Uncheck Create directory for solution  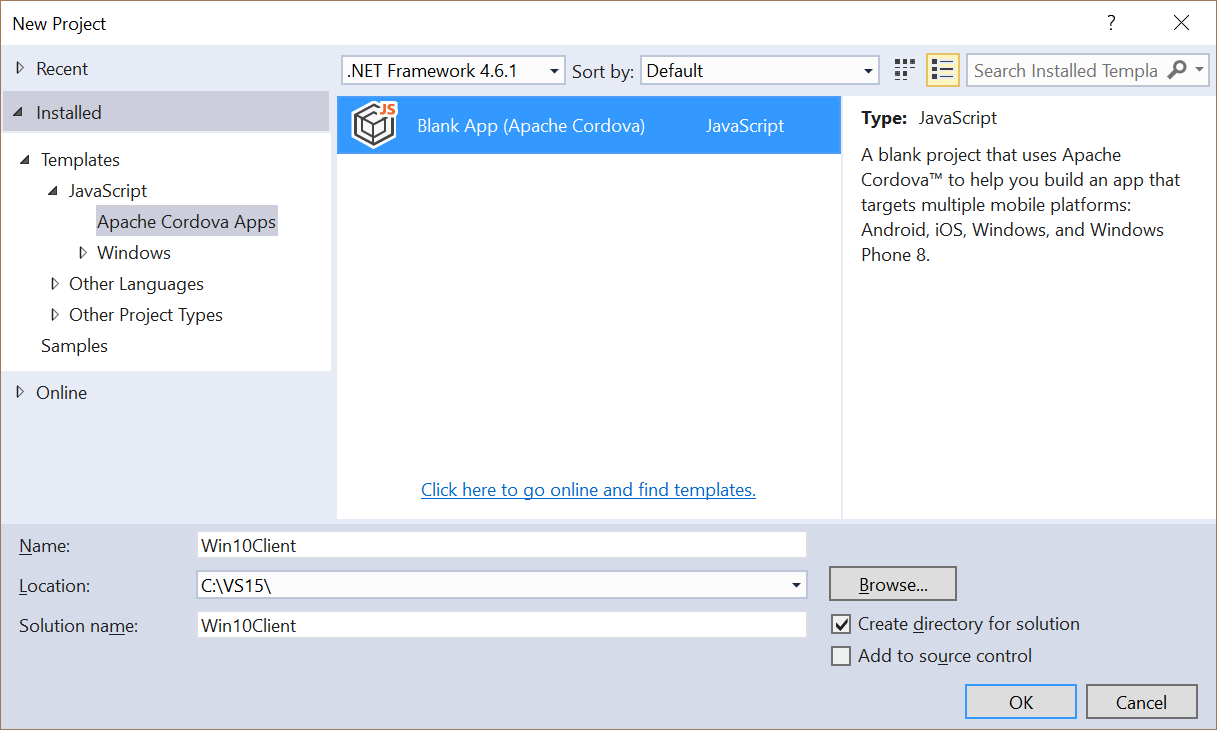click(841, 623)
